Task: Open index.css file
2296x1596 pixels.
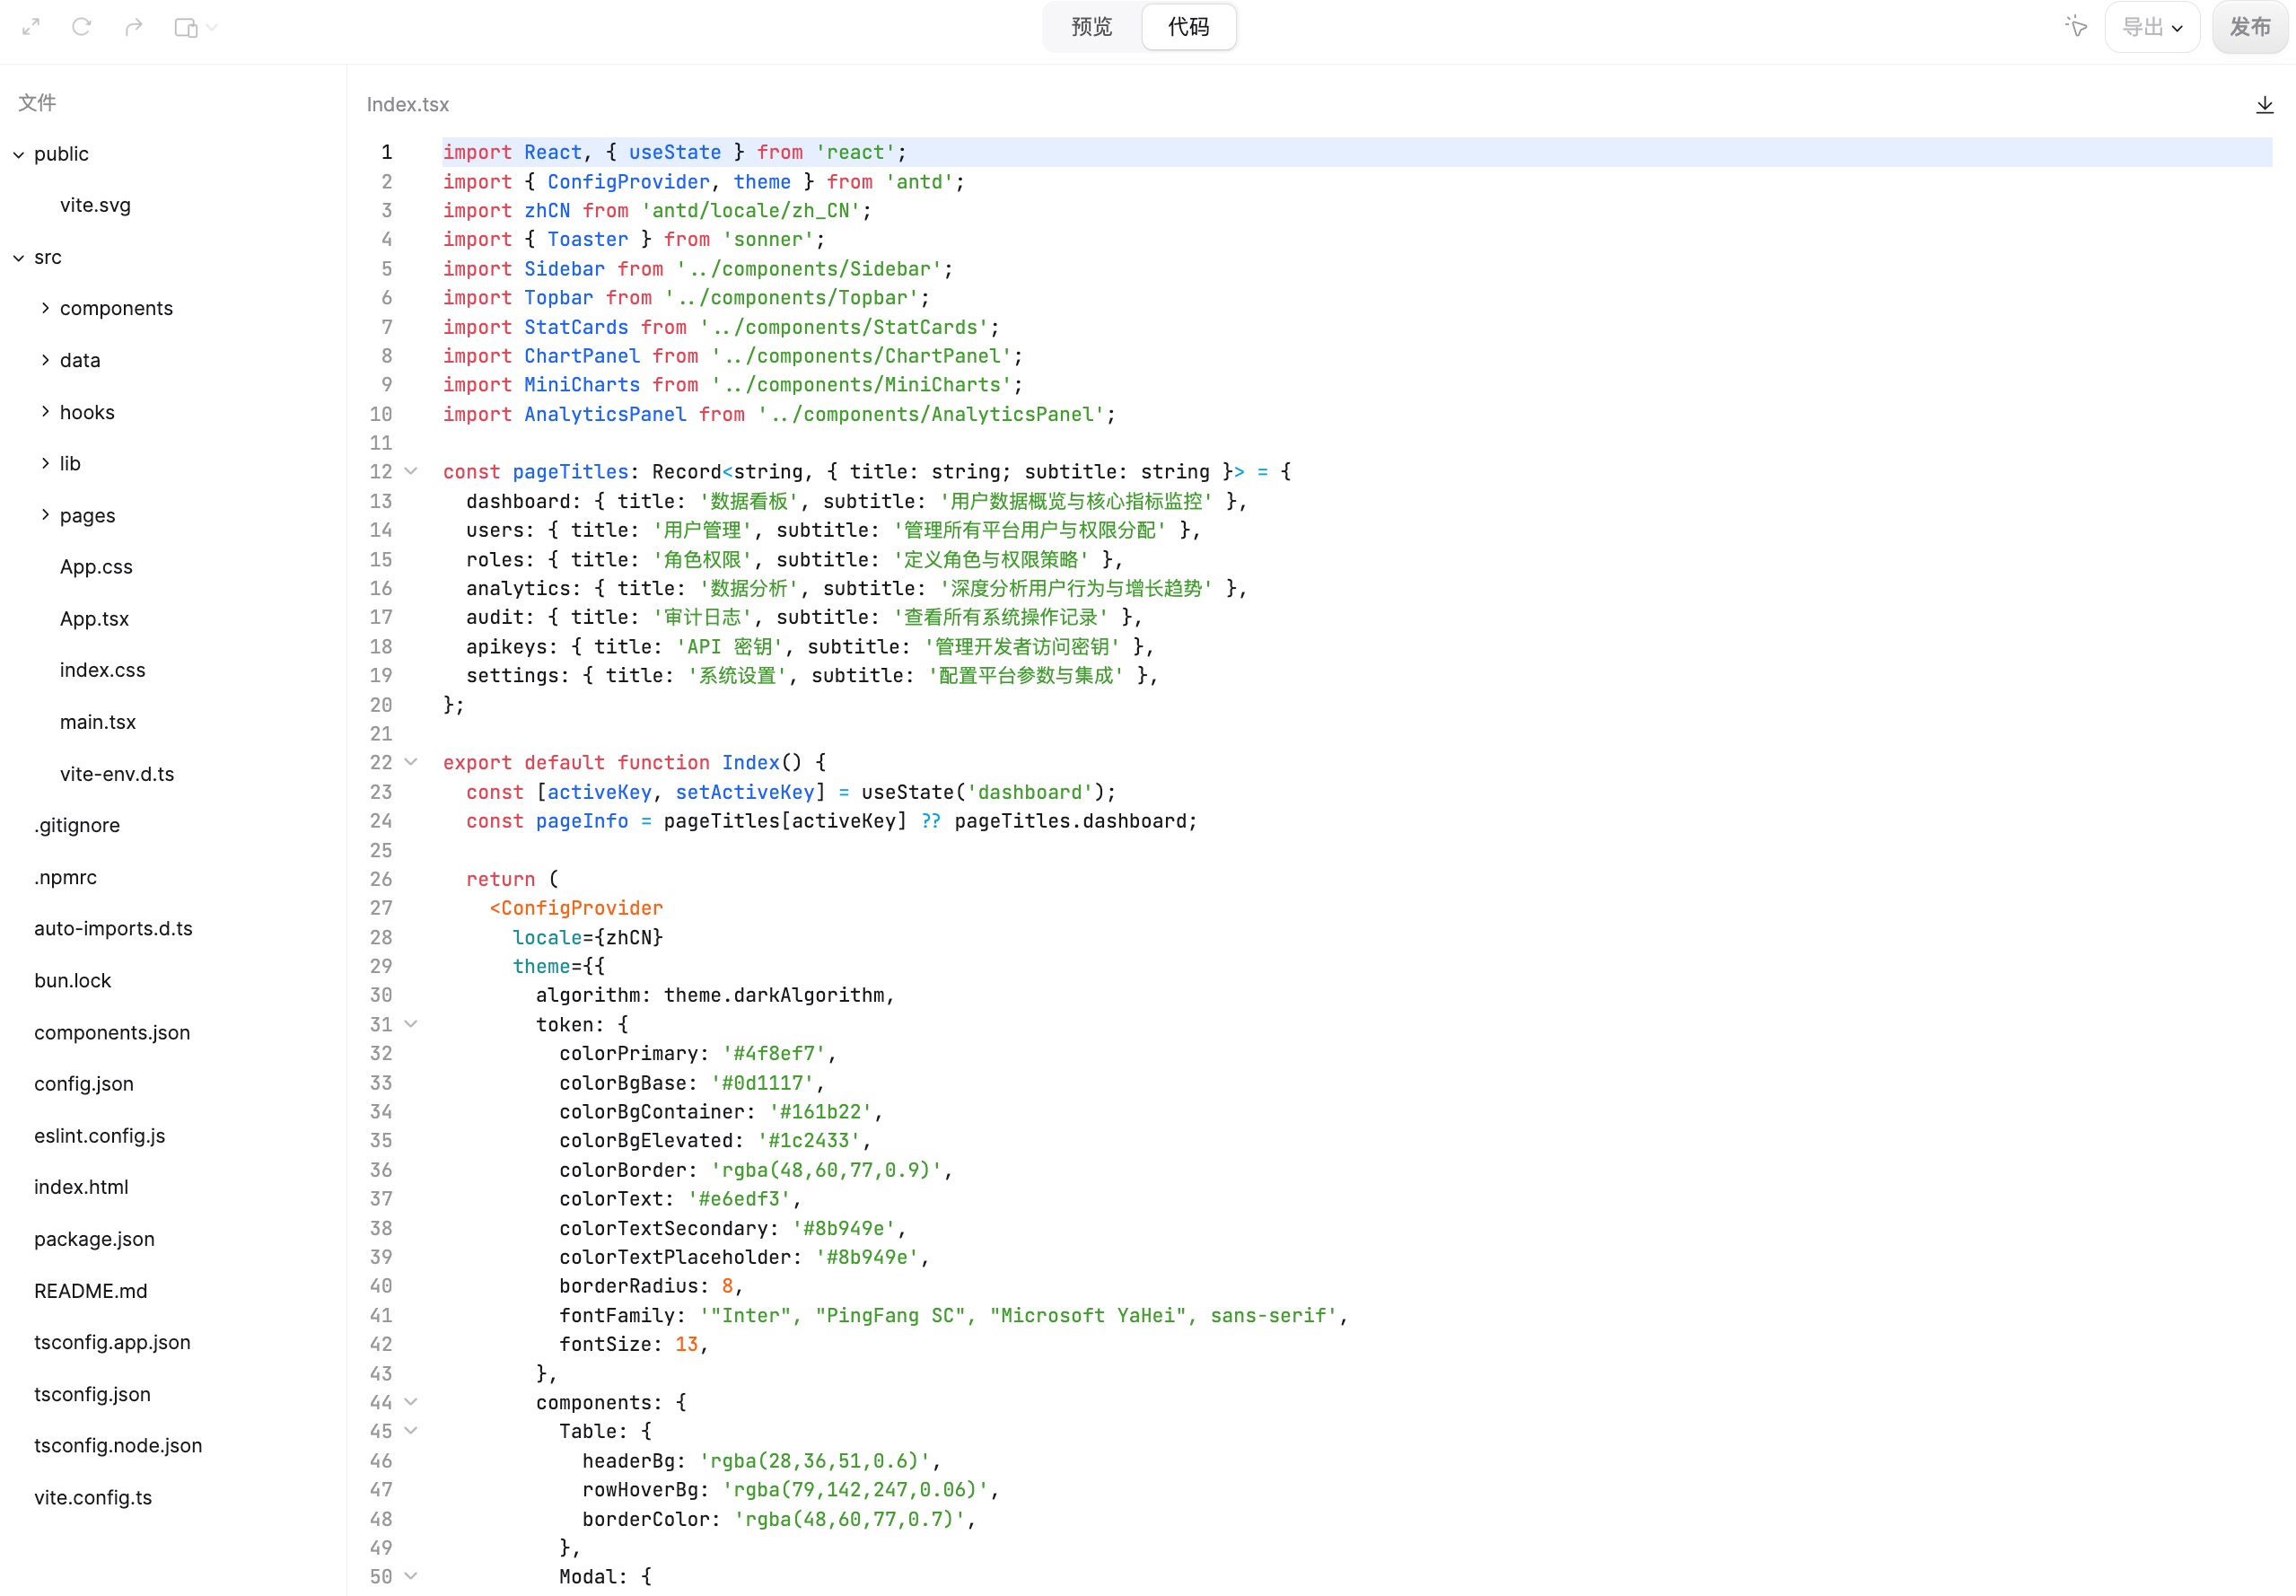Action: point(102,670)
